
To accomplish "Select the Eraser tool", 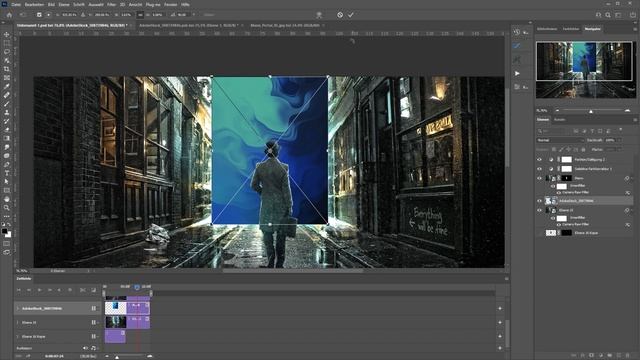I will click(7, 130).
